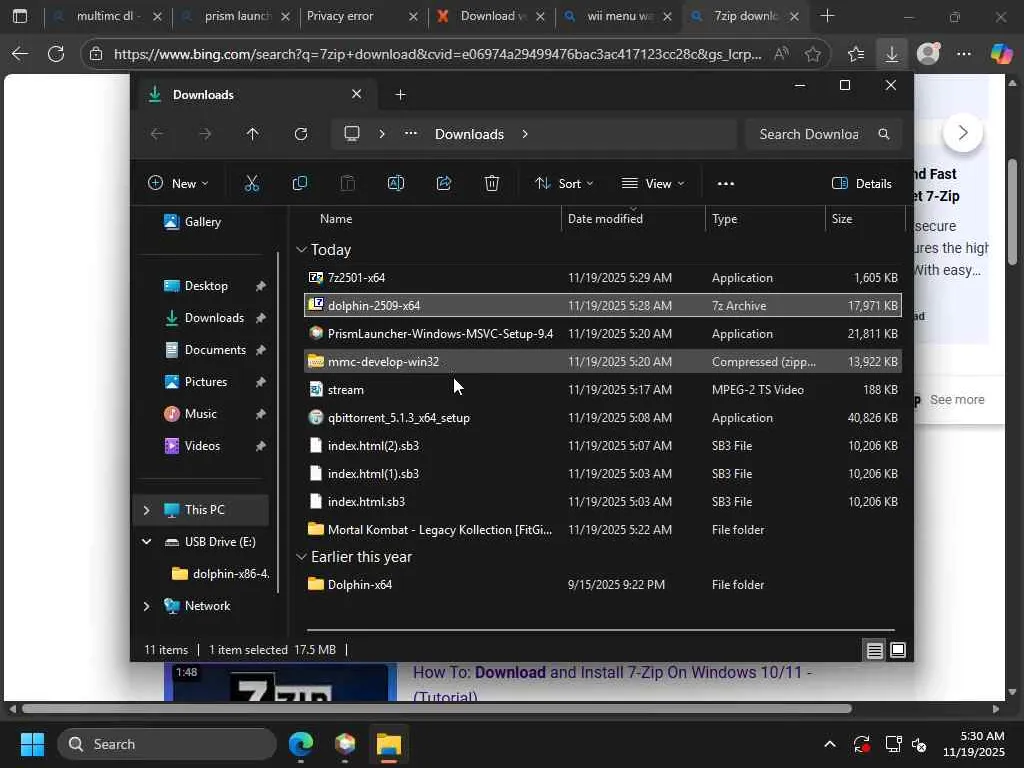Click the Paste clipboard icon in toolbar
Screen dimensions: 1024x768
347,184
